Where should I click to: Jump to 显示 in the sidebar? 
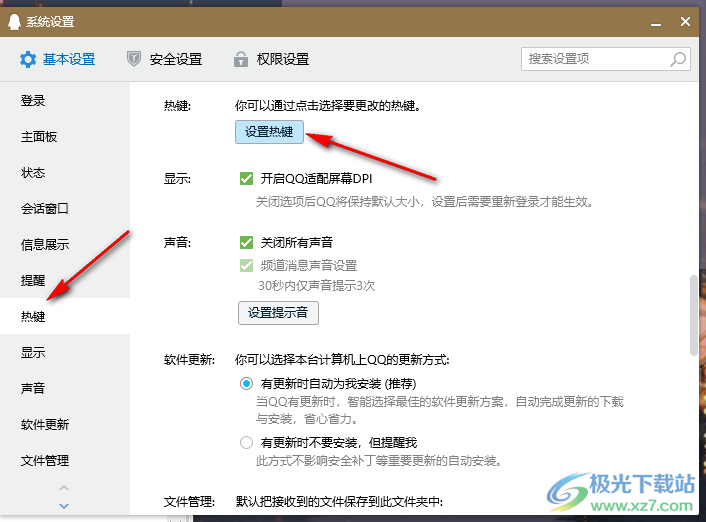(x=65, y=352)
